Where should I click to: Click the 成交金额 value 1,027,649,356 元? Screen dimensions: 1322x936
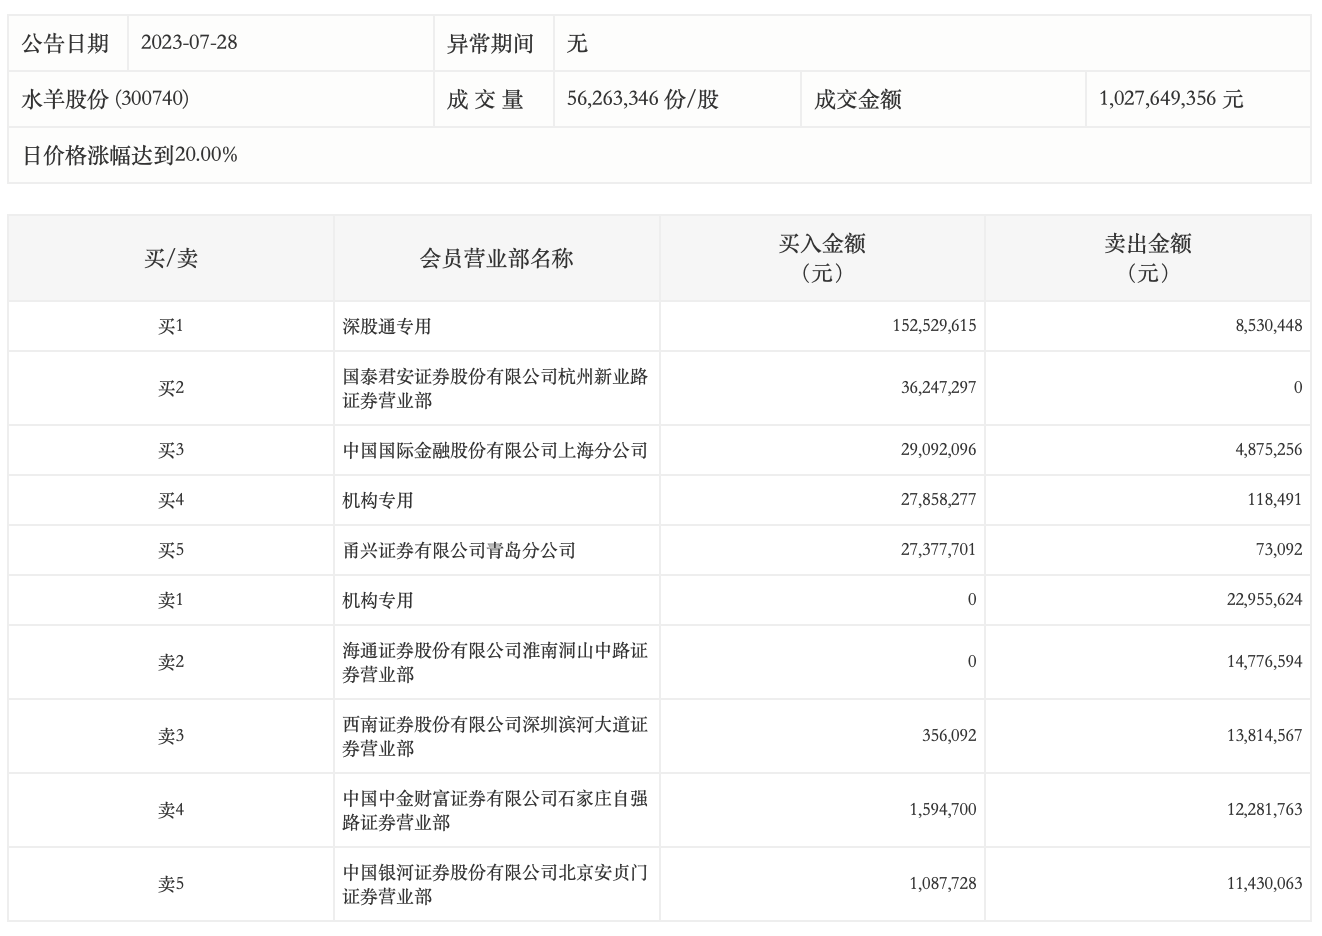point(1170,99)
